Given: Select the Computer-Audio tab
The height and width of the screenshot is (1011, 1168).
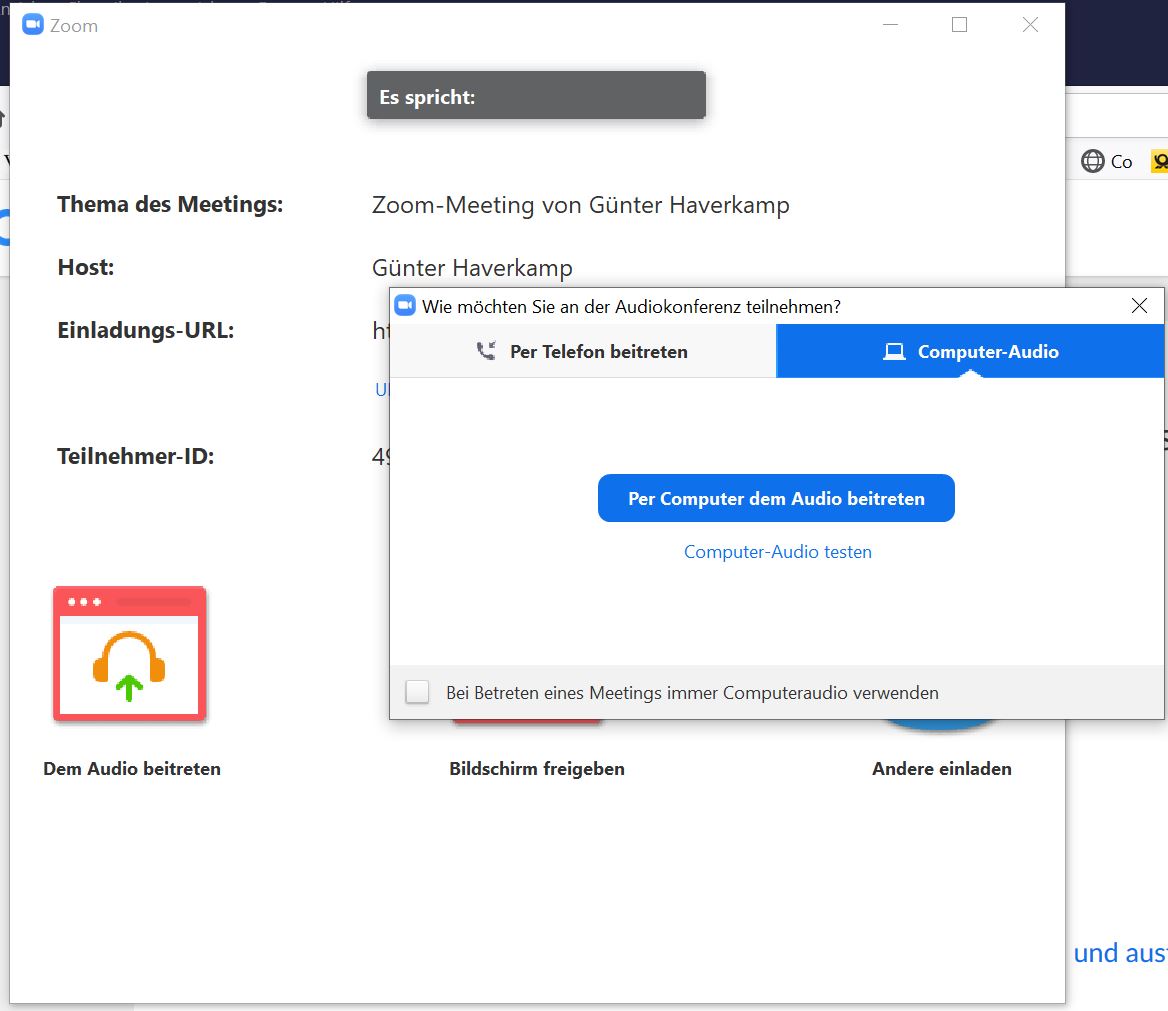Looking at the screenshot, I should click(970, 351).
